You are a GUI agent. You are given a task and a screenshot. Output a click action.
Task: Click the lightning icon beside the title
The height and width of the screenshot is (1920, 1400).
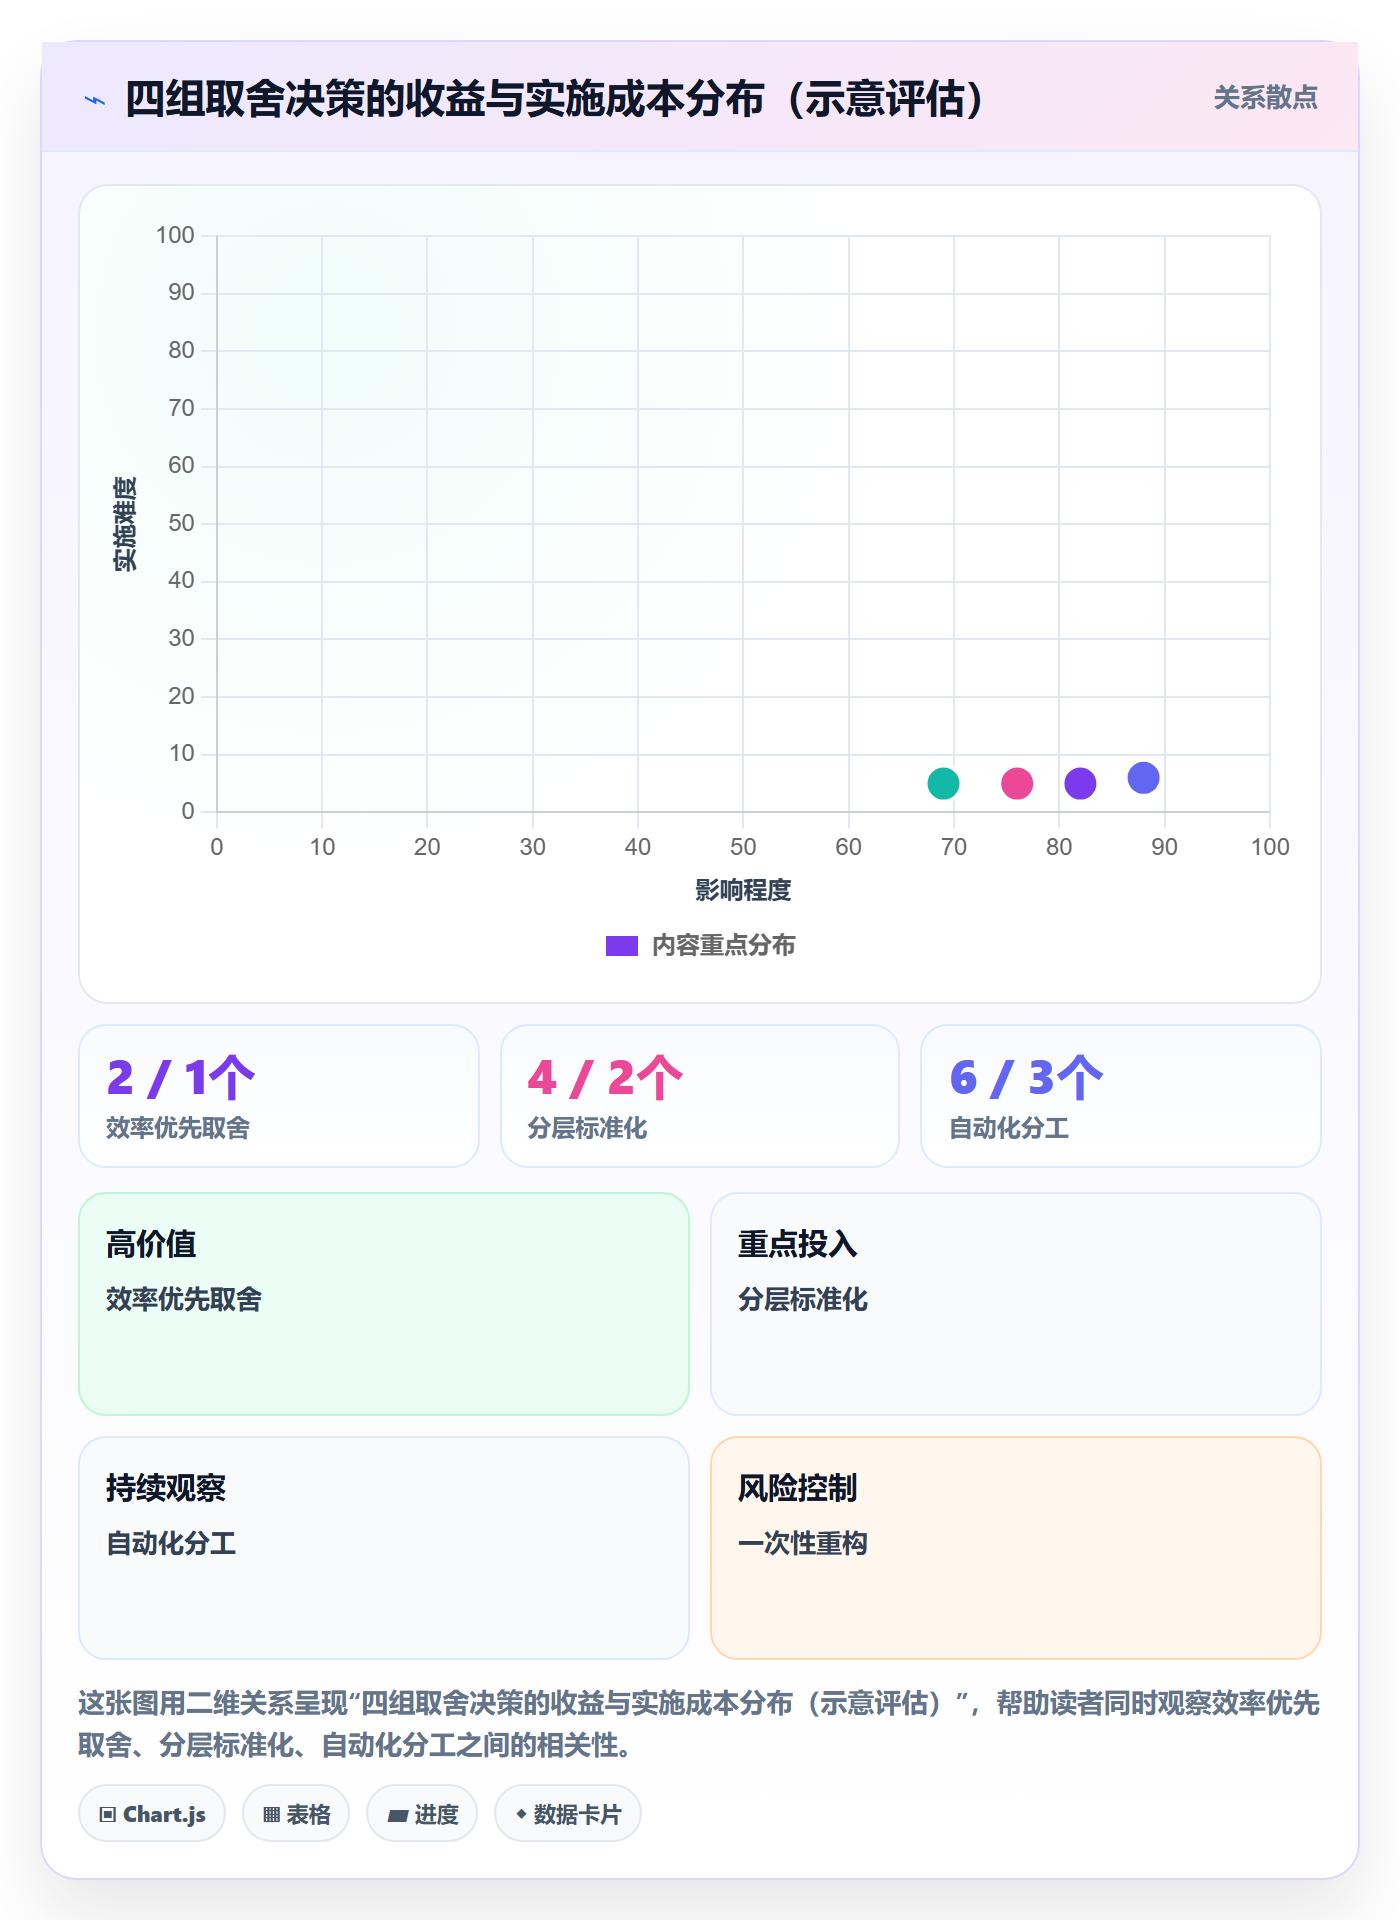pyautogui.click(x=95, y=100)
